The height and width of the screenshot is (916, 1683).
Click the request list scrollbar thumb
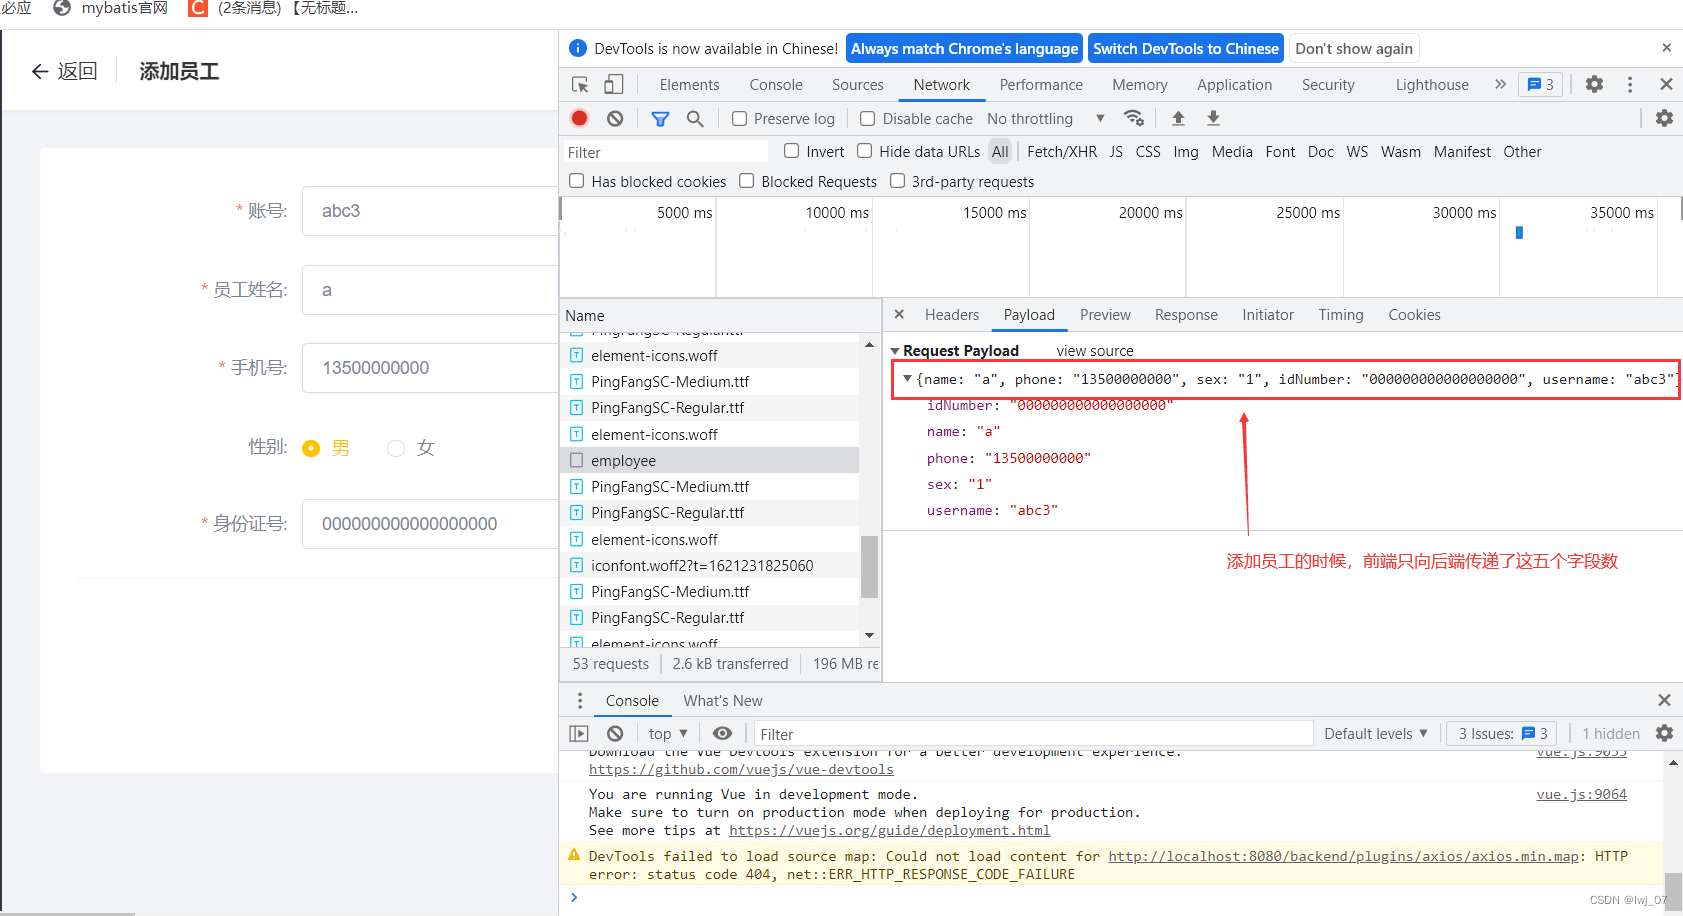(x=869, y=566)
